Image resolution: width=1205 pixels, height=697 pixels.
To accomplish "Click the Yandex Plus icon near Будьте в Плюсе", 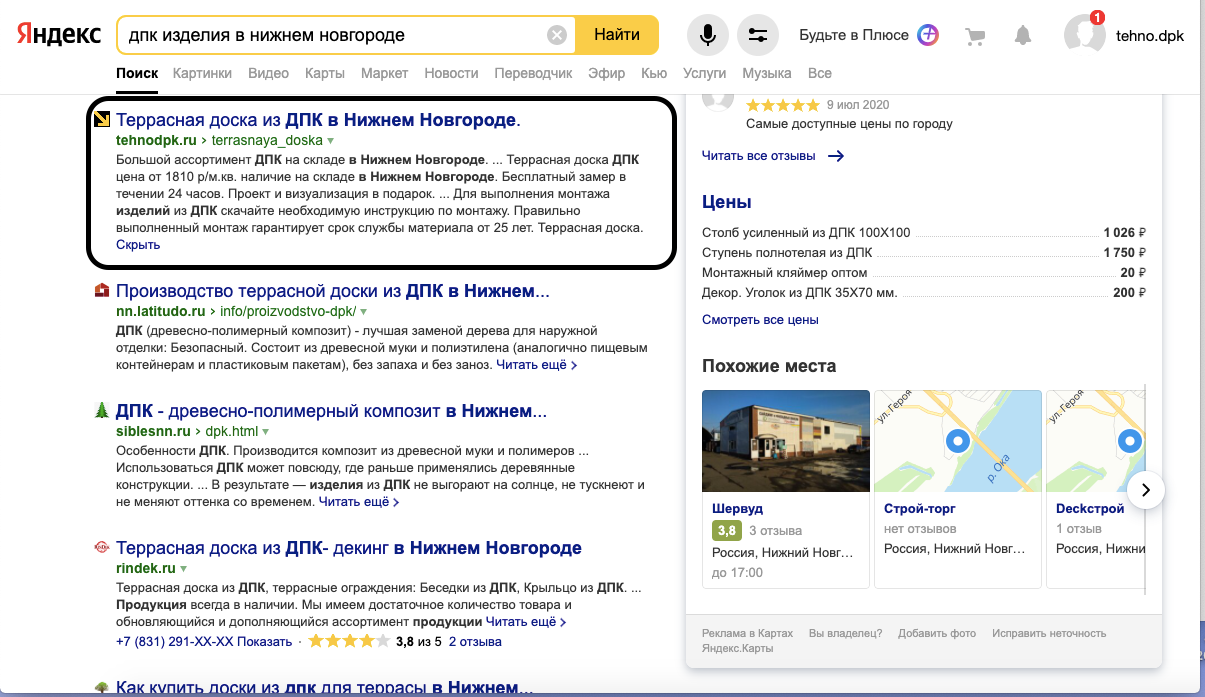I will click(928, 34).
